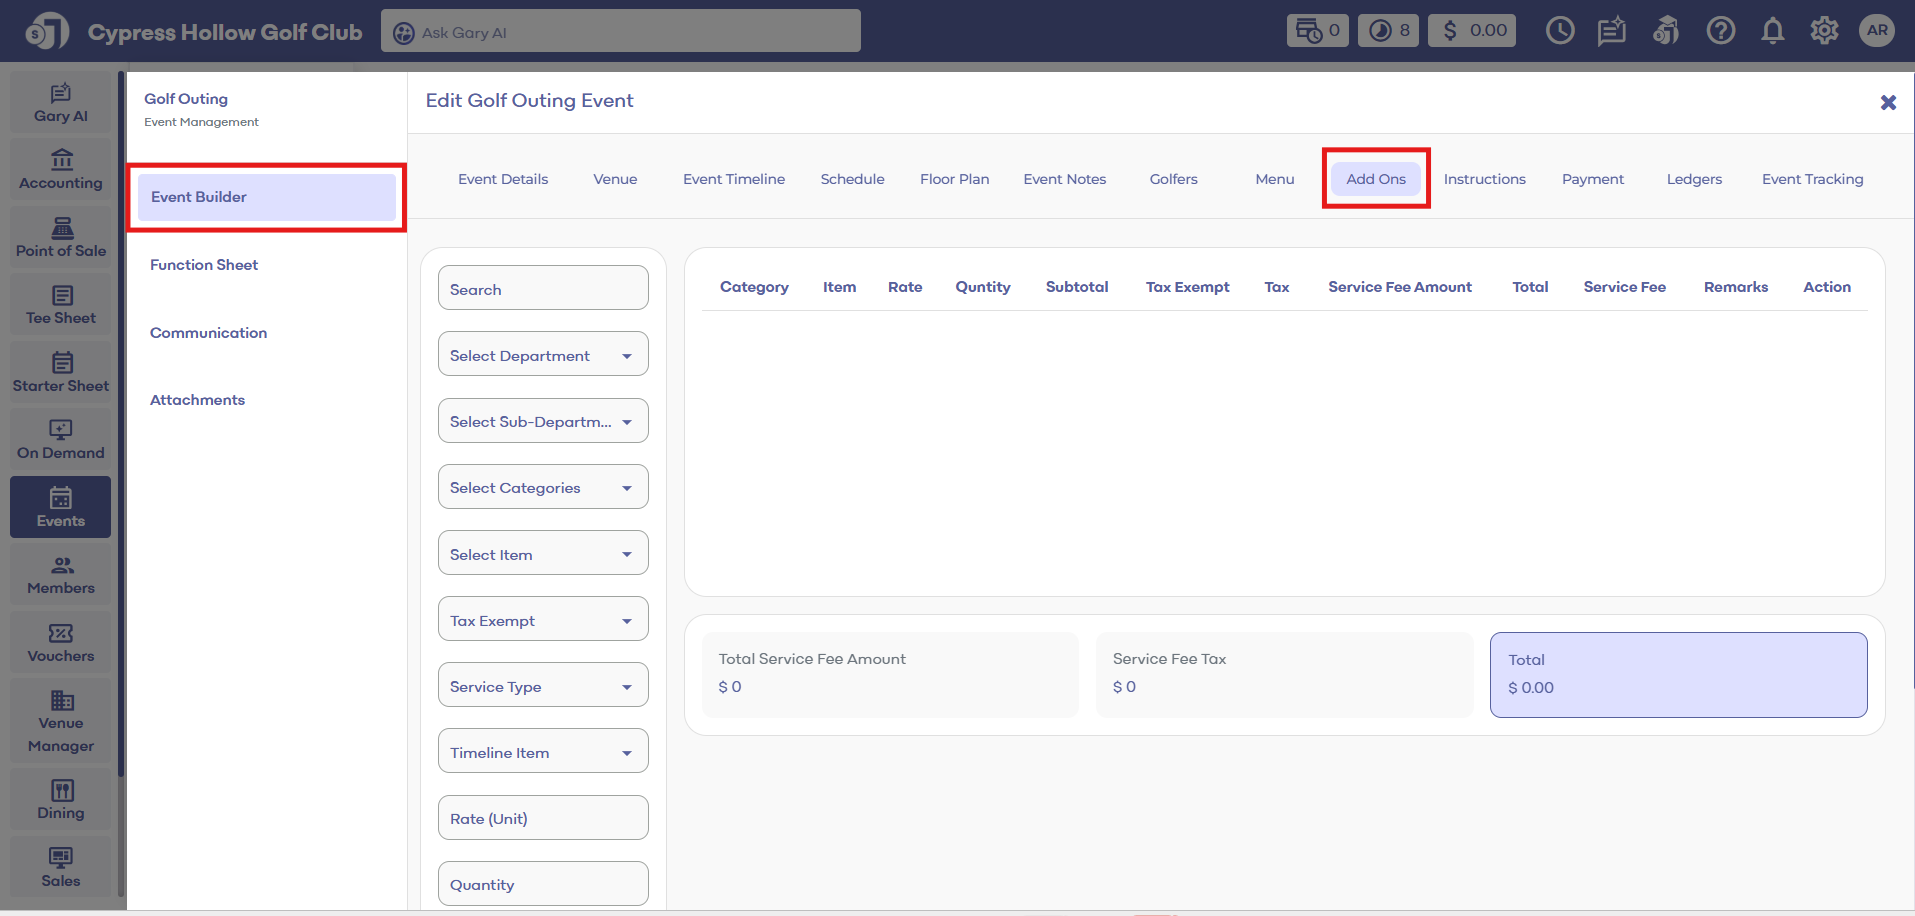Screen dimensions: 1915x916
Task: Open the Service Type dropdown
Action: 543,686
